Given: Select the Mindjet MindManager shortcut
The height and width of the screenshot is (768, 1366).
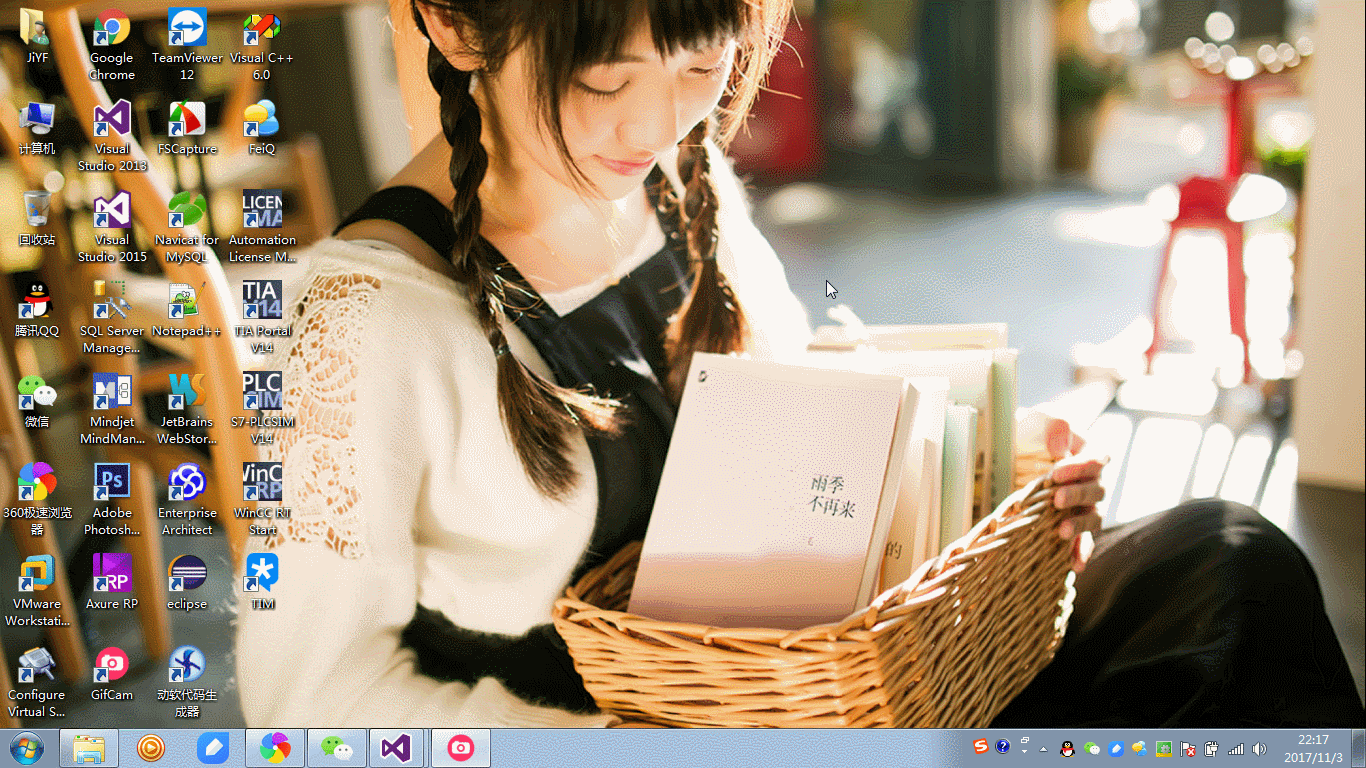Looking at the screenshot, I should pyautogui.click(x=112, y=409).
